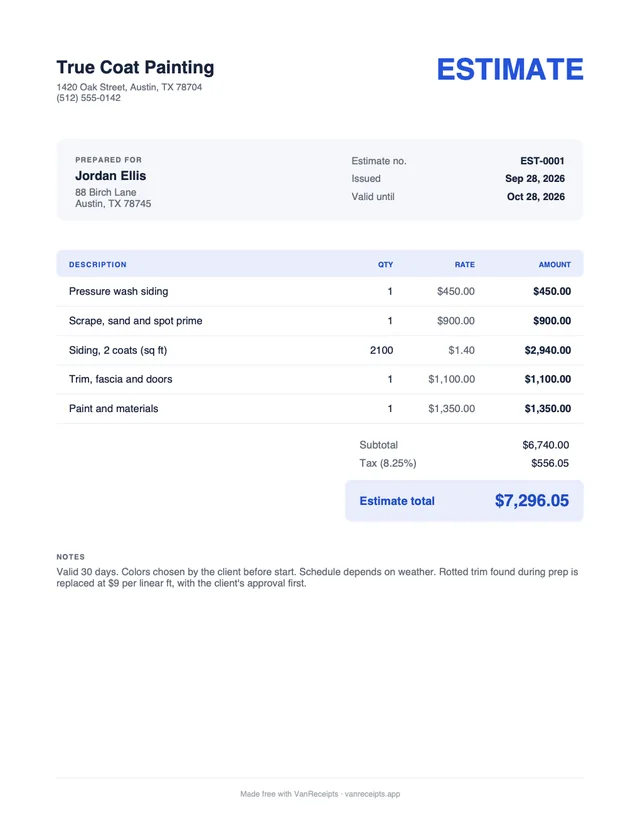
Task: Click the notes paragraph starting Valid 30 days
Action: 317,578
